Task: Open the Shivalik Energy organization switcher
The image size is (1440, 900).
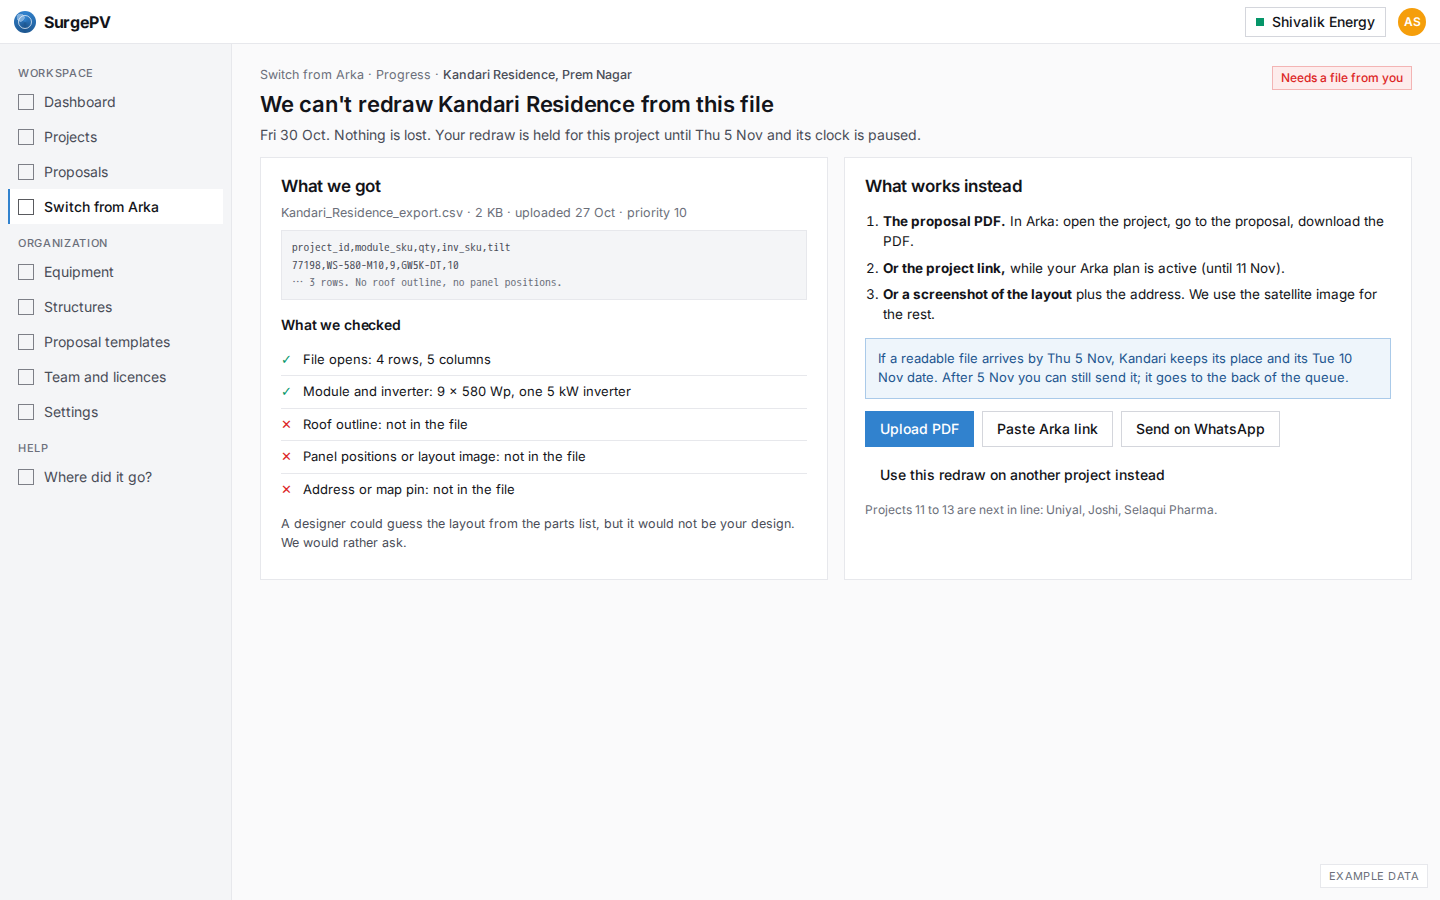Action: [x=1315, y=22]
